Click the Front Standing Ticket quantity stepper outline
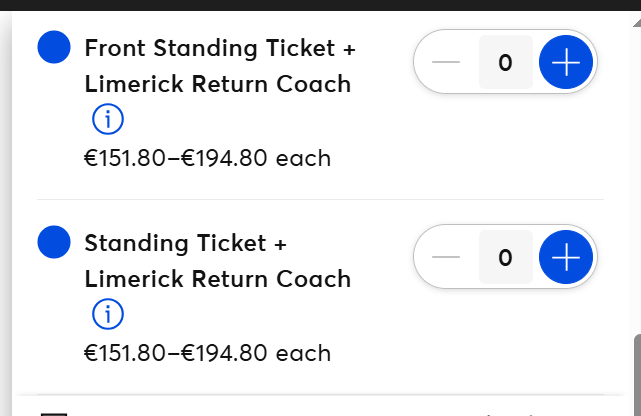Viewport: 641px width, 416px height. point(505,62)
